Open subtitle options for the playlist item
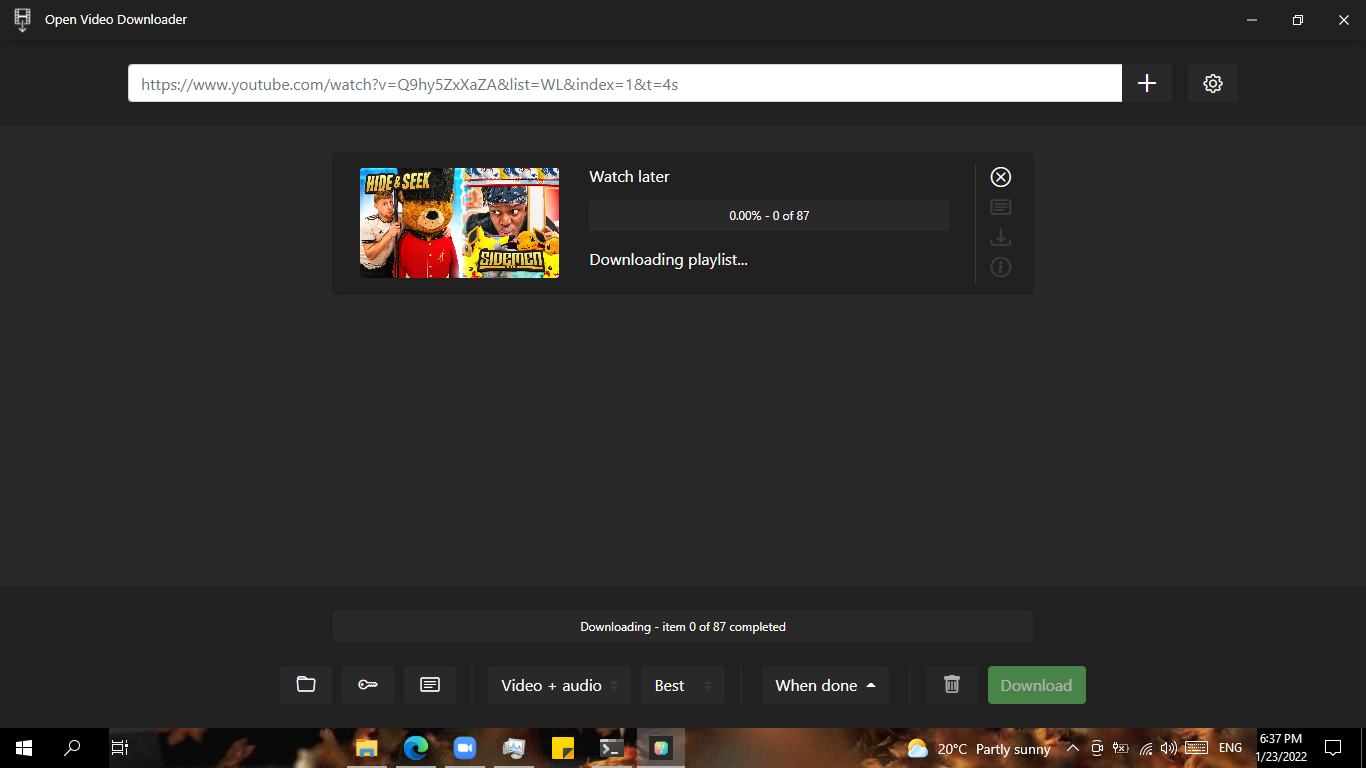Image resolution: width=1366 pixels, height=768 pixels. [x=1000, y=207]
